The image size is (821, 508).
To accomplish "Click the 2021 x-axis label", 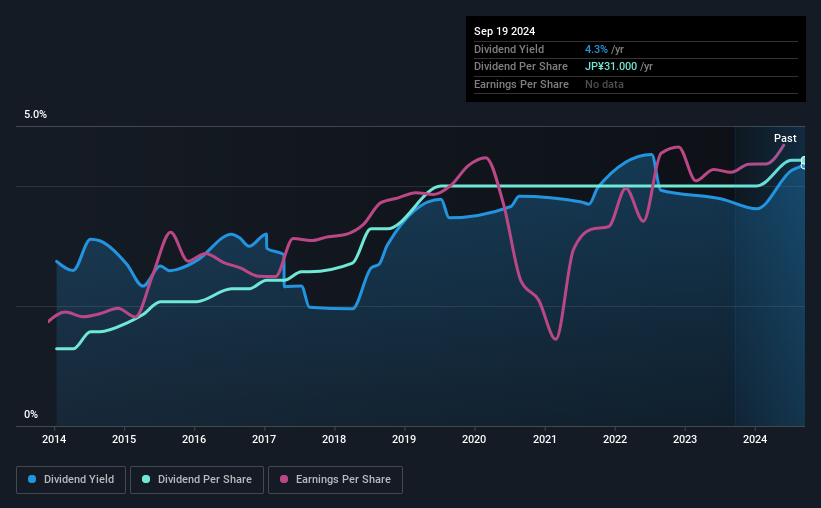I will click(545, 439).
